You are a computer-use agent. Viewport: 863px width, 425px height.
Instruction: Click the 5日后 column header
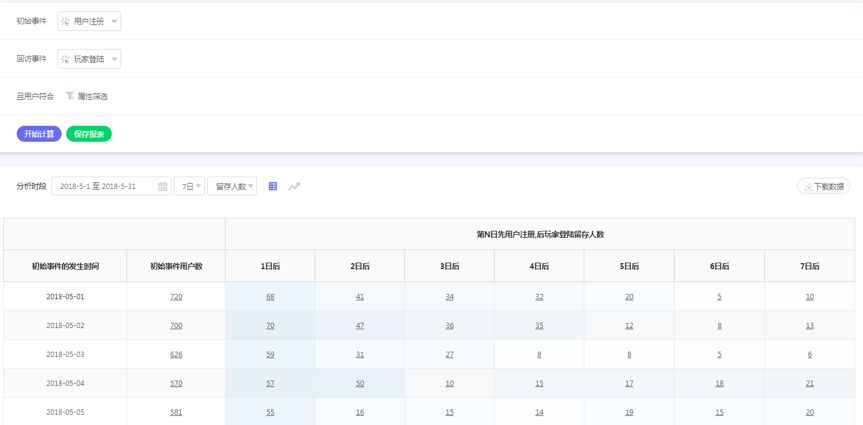(x=629, y=266)
